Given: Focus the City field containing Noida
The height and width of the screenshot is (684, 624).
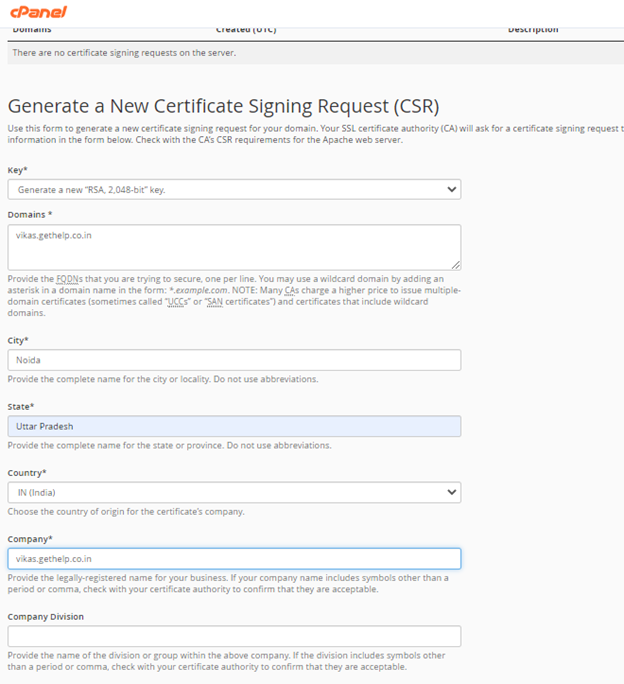Looking at the screenshot, I should pos(234,360).
